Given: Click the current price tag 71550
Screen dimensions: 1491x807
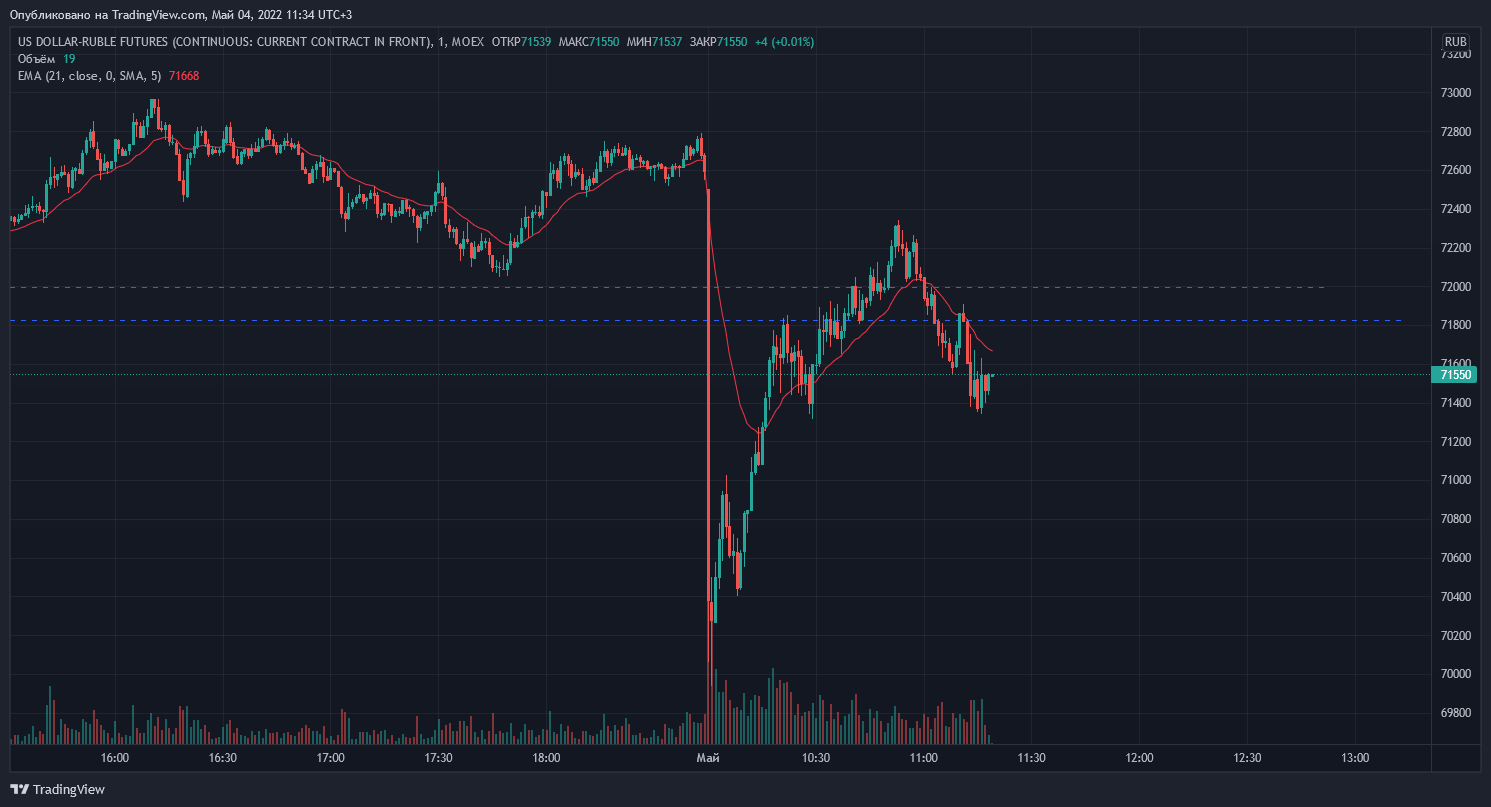Looking at the screenshot, I should click(x=1454, y=375).
